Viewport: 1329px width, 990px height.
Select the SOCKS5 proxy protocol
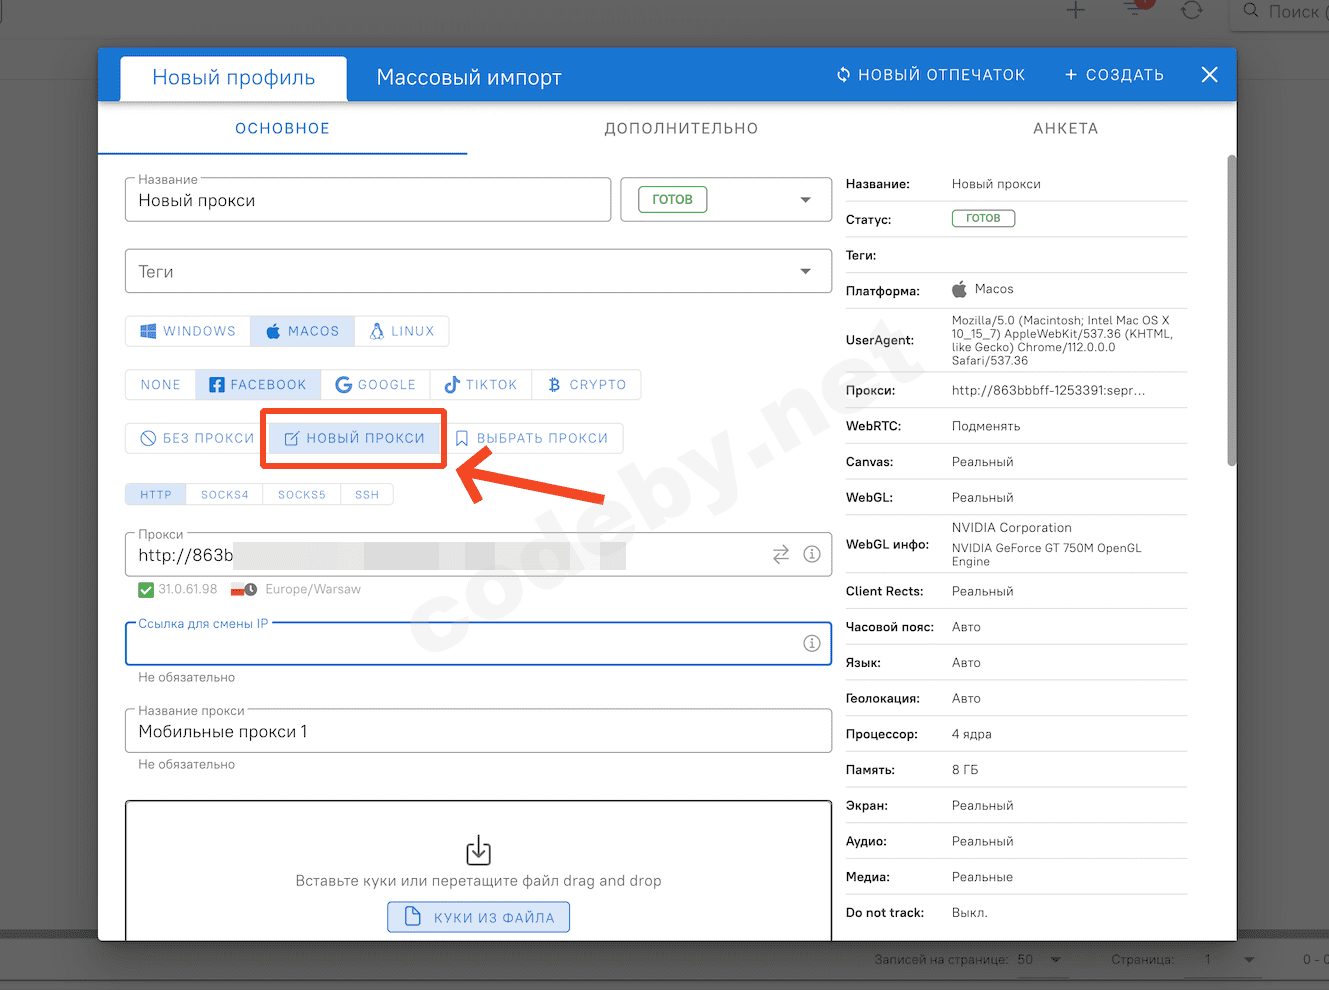pos(301,495)
